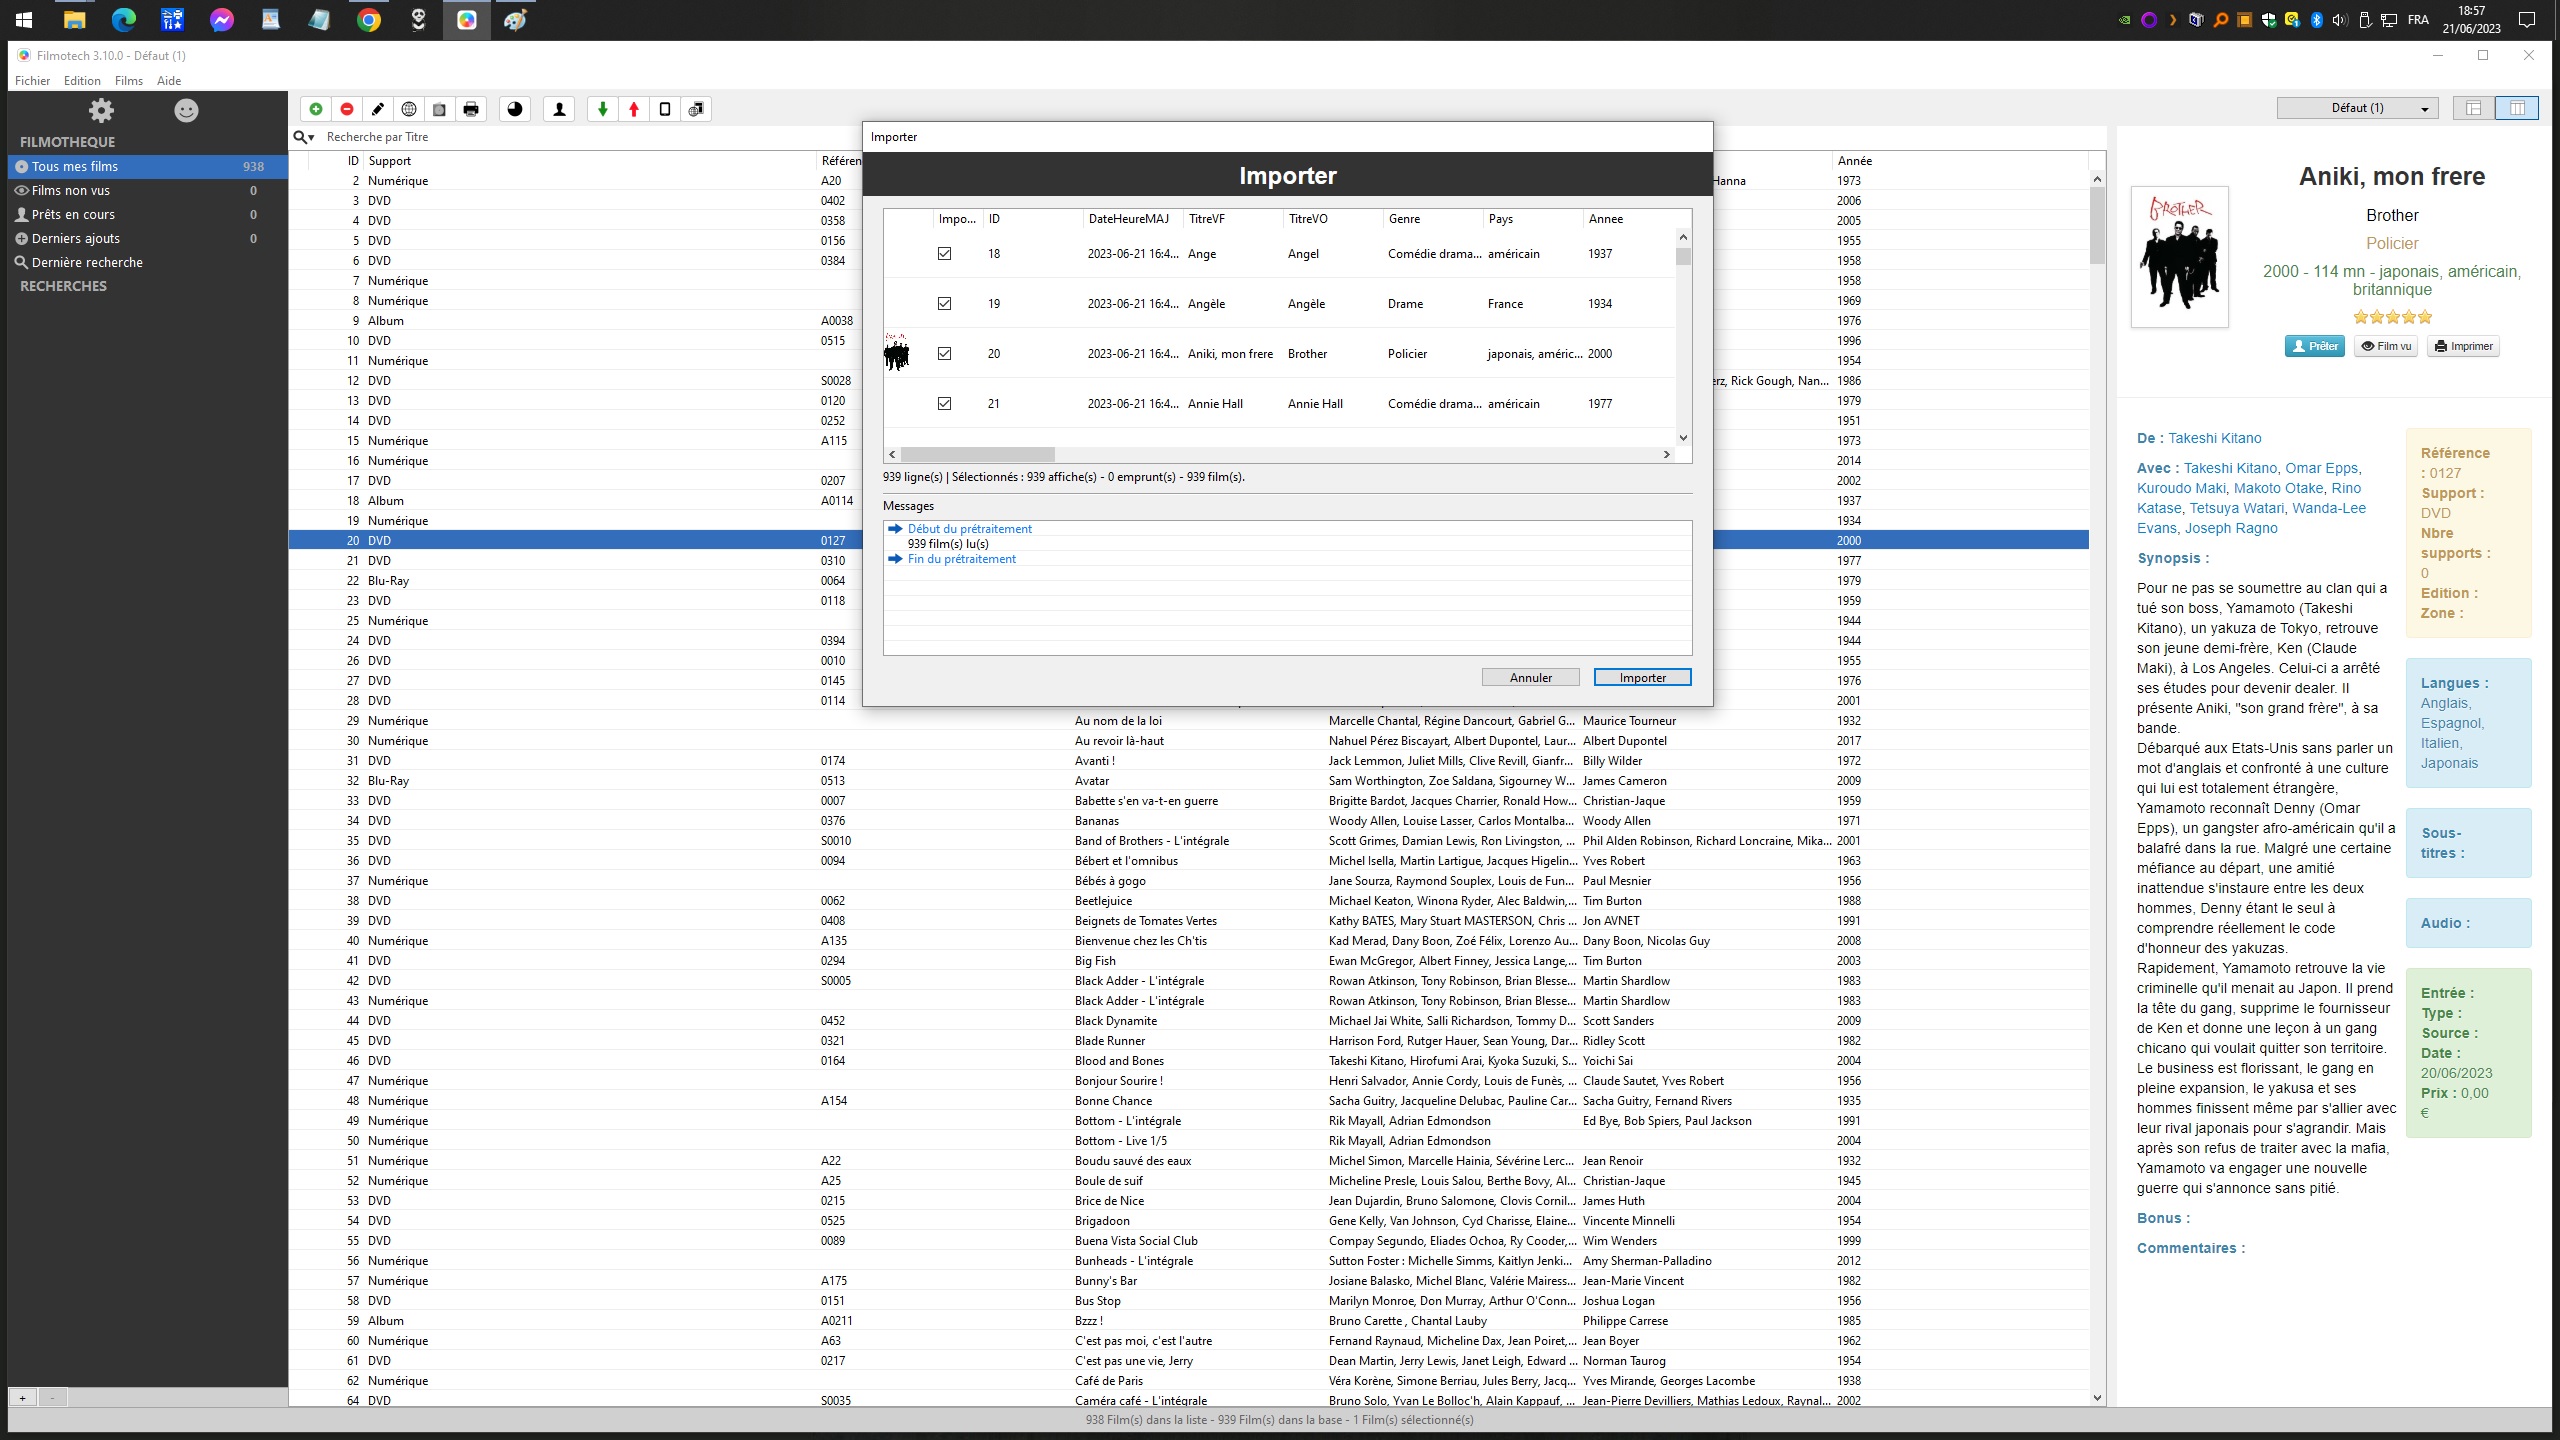
Task: Click the red remove film icon
Action: pyautogui.click(x=347, y=109)
